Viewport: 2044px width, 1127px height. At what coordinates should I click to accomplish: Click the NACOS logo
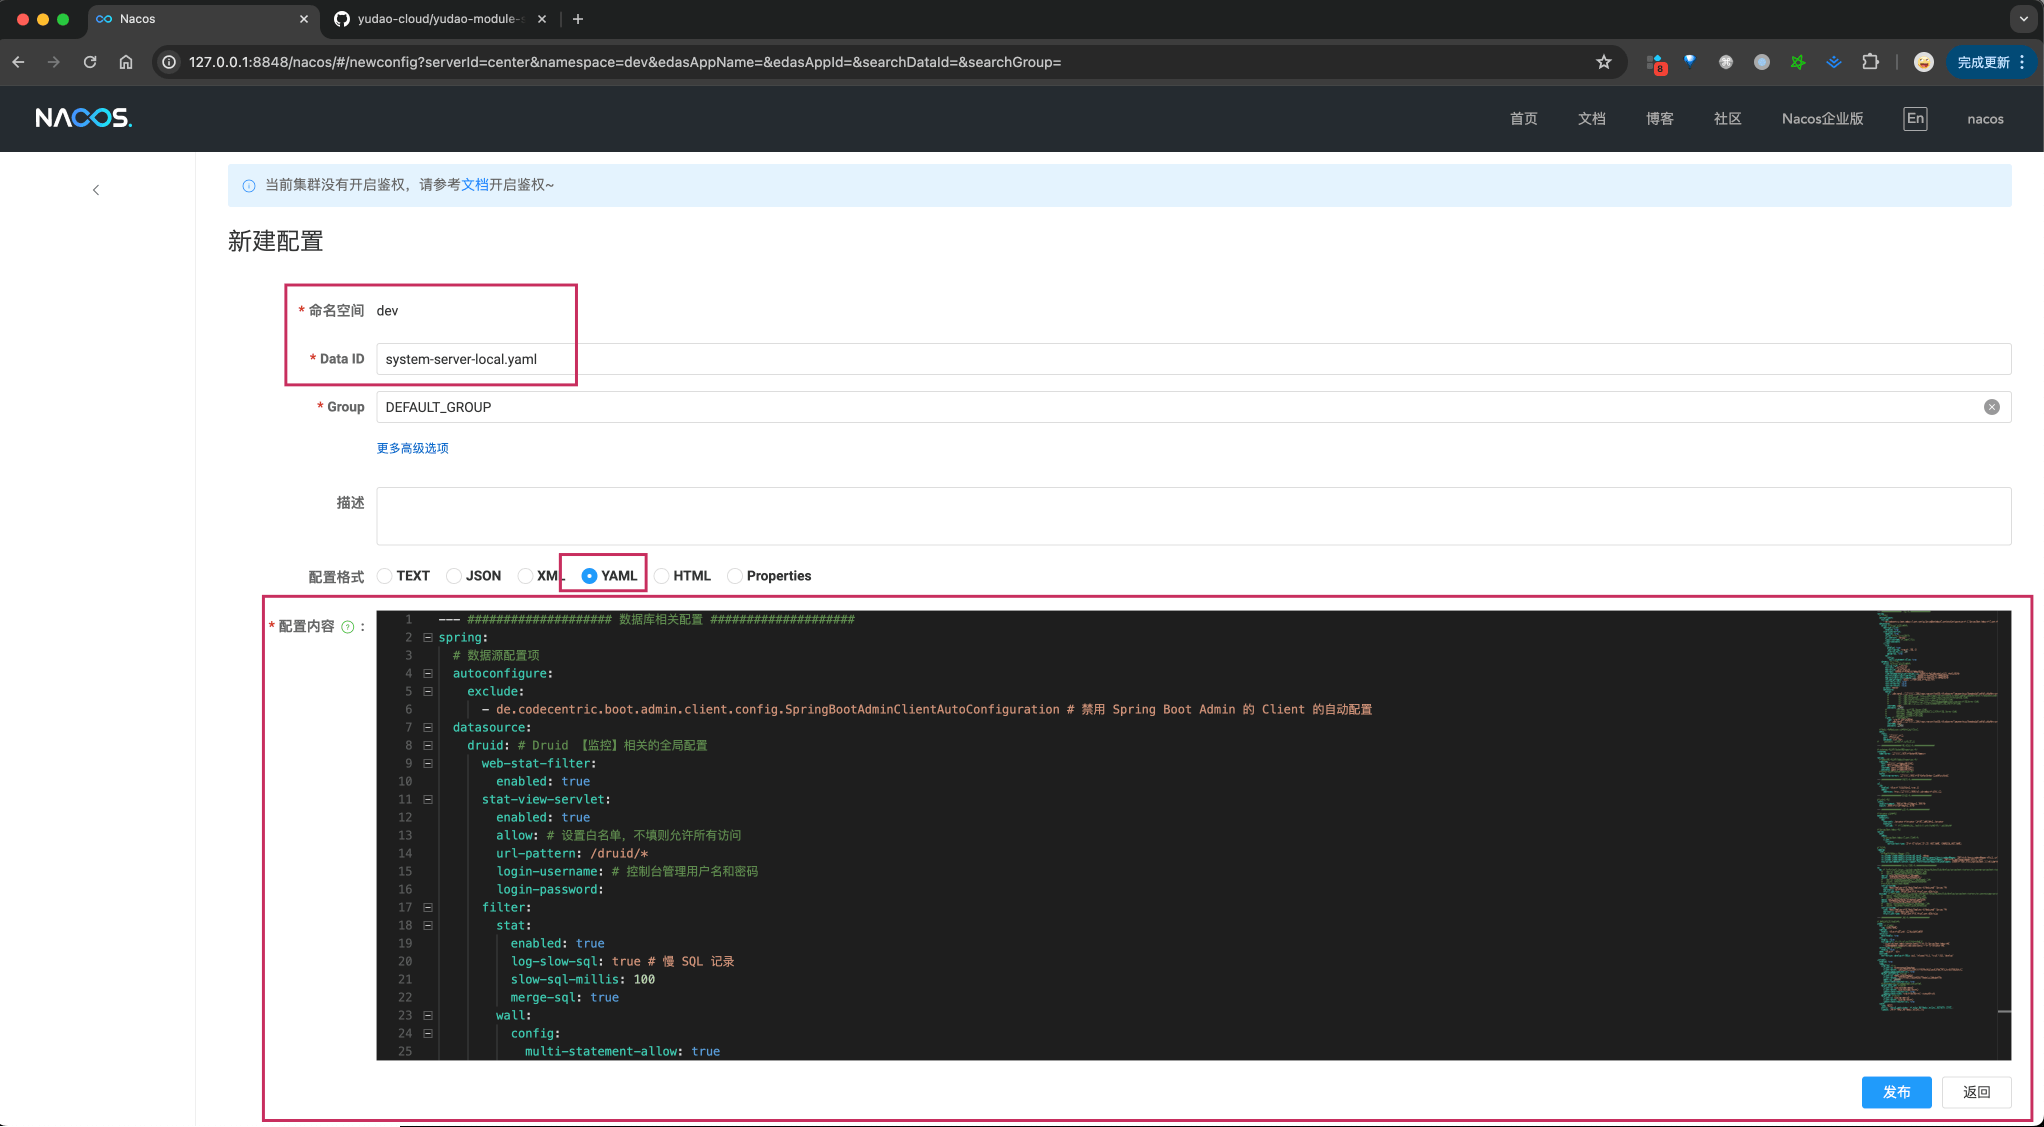[83, 118]
